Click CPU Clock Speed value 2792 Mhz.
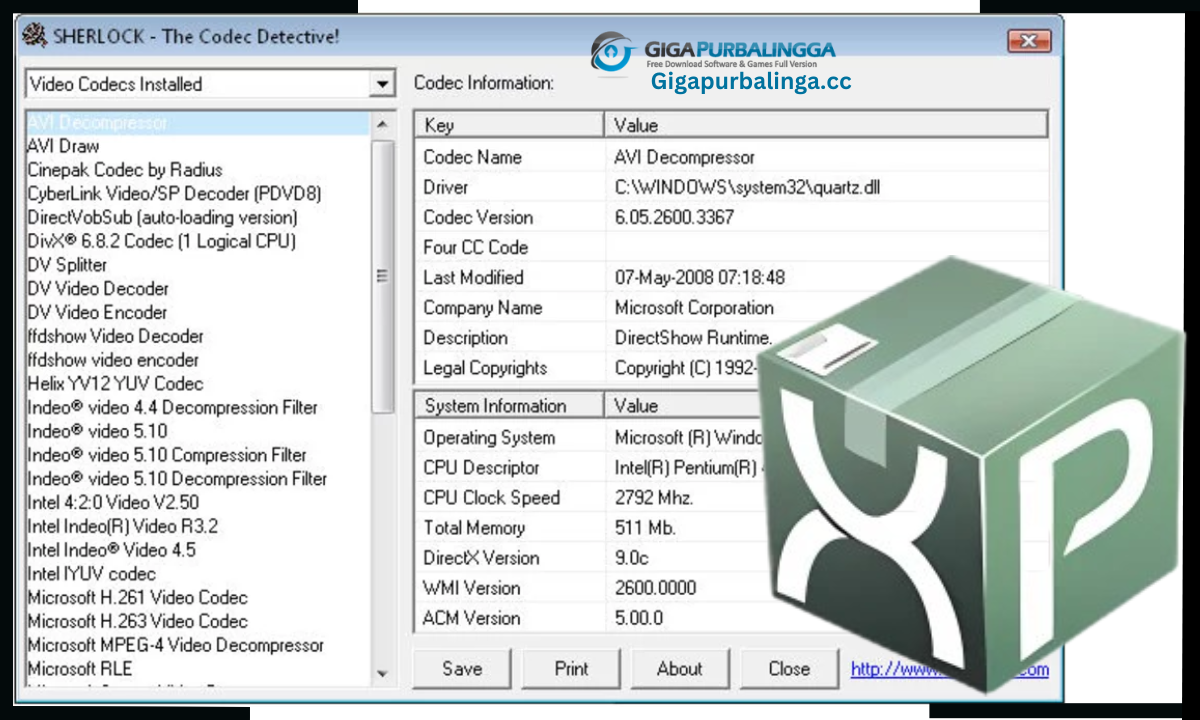This screenshot has height=720, width=1200. [x=654, y=497]
